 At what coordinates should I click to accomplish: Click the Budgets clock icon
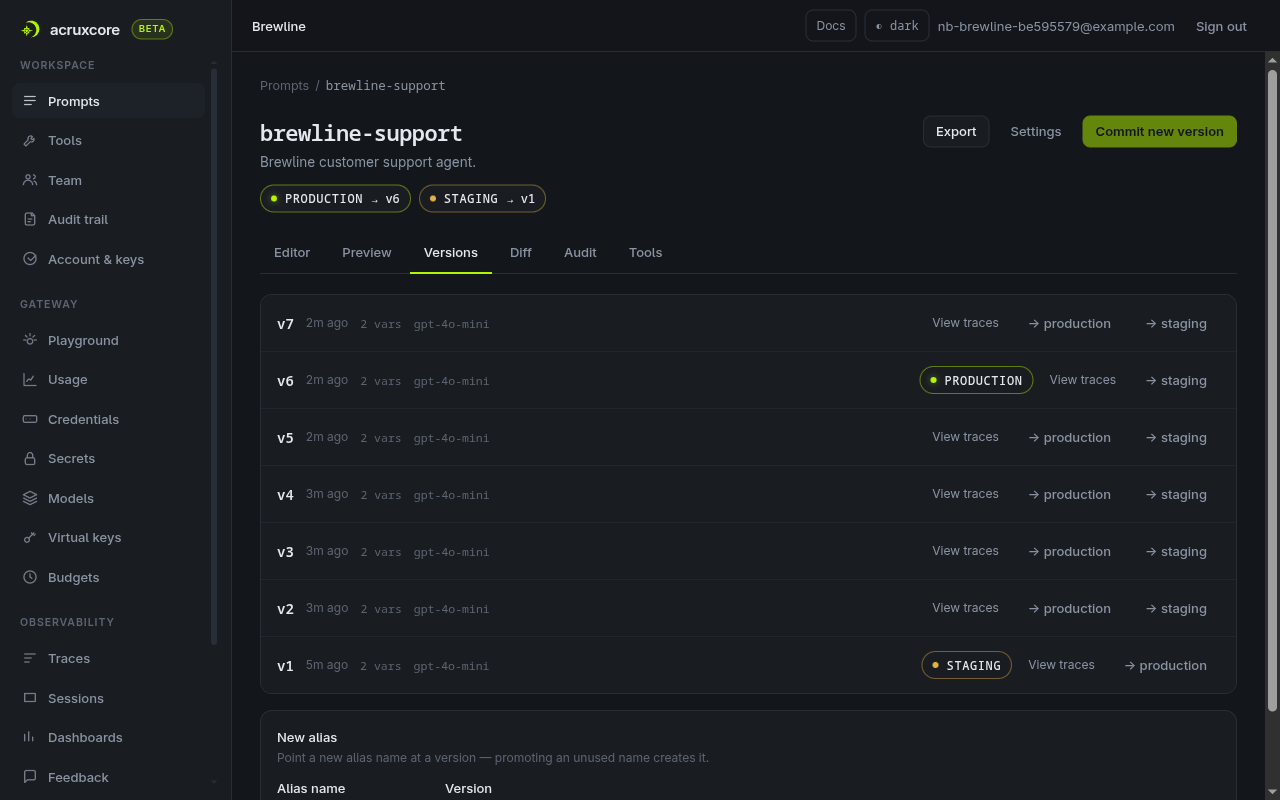pyautogui.click(x=30, y=577)
